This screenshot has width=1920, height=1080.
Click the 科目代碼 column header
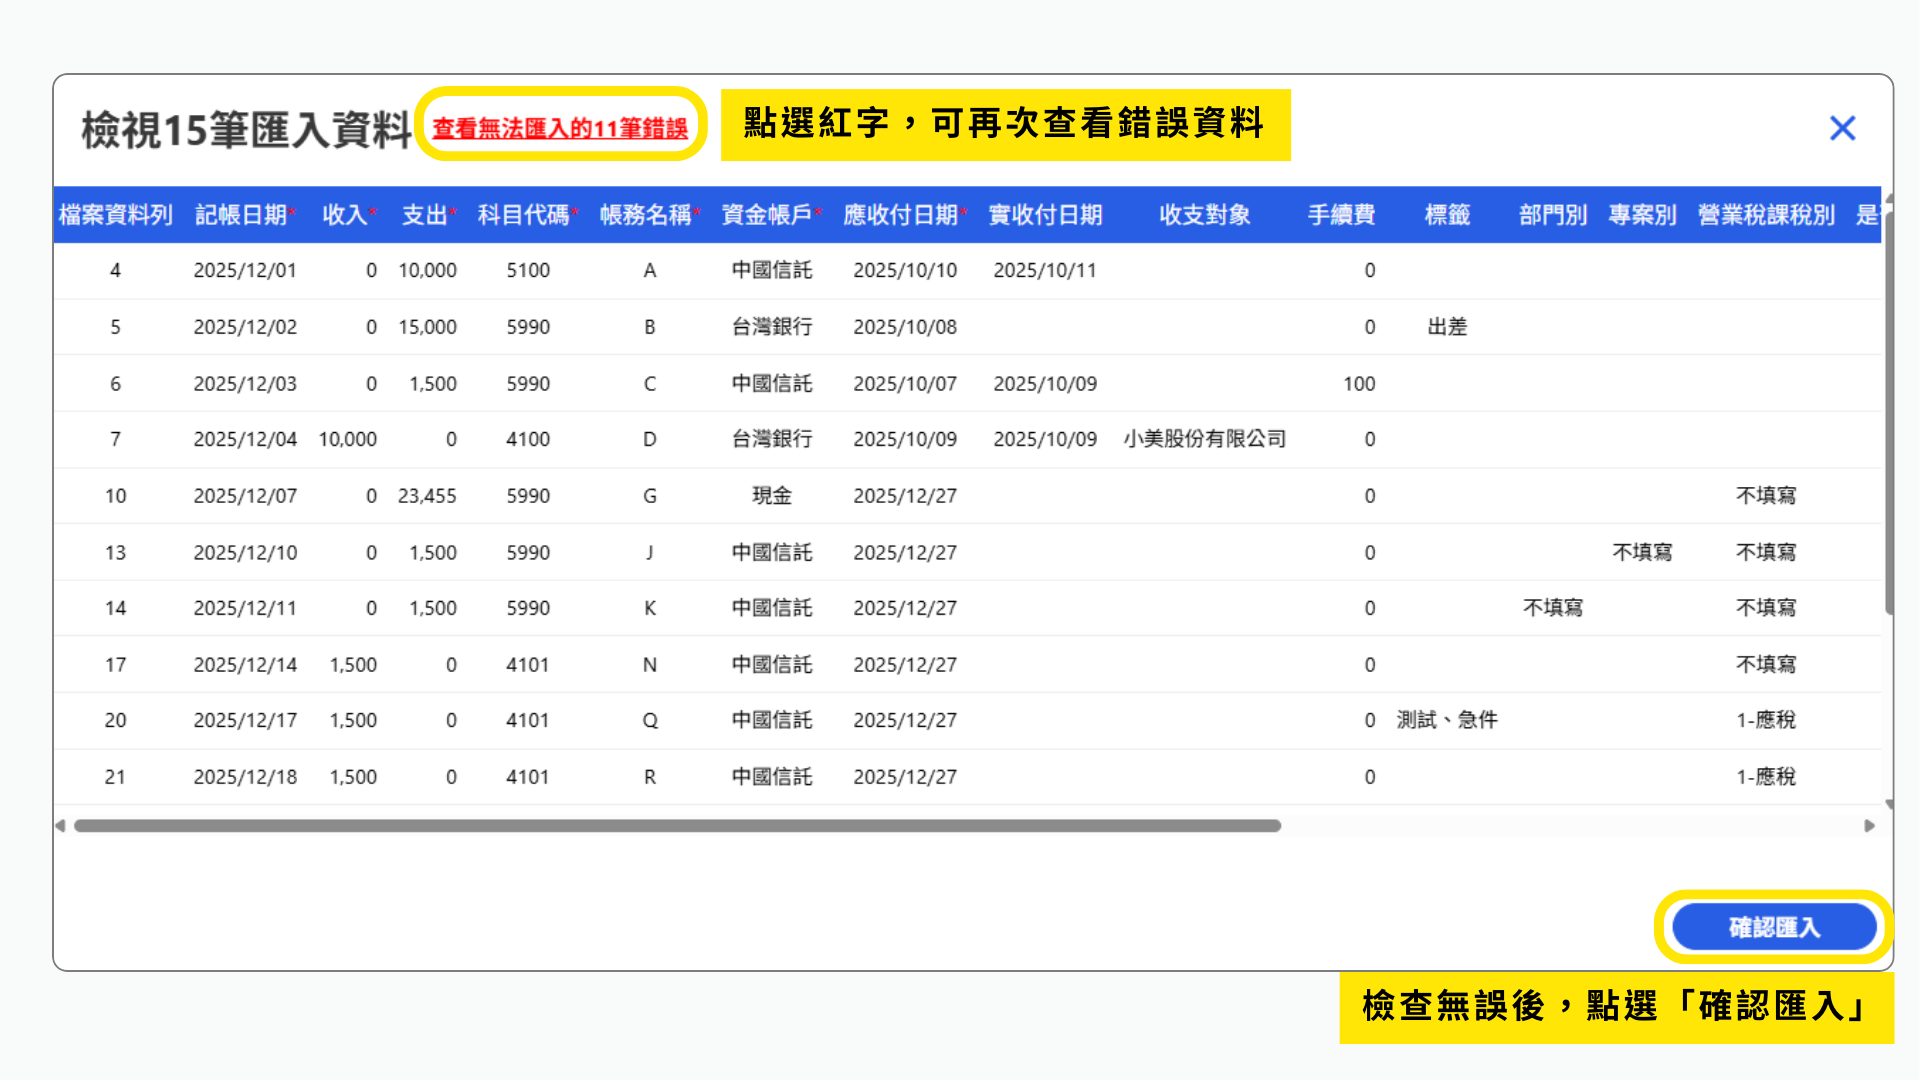click(523, 215)
